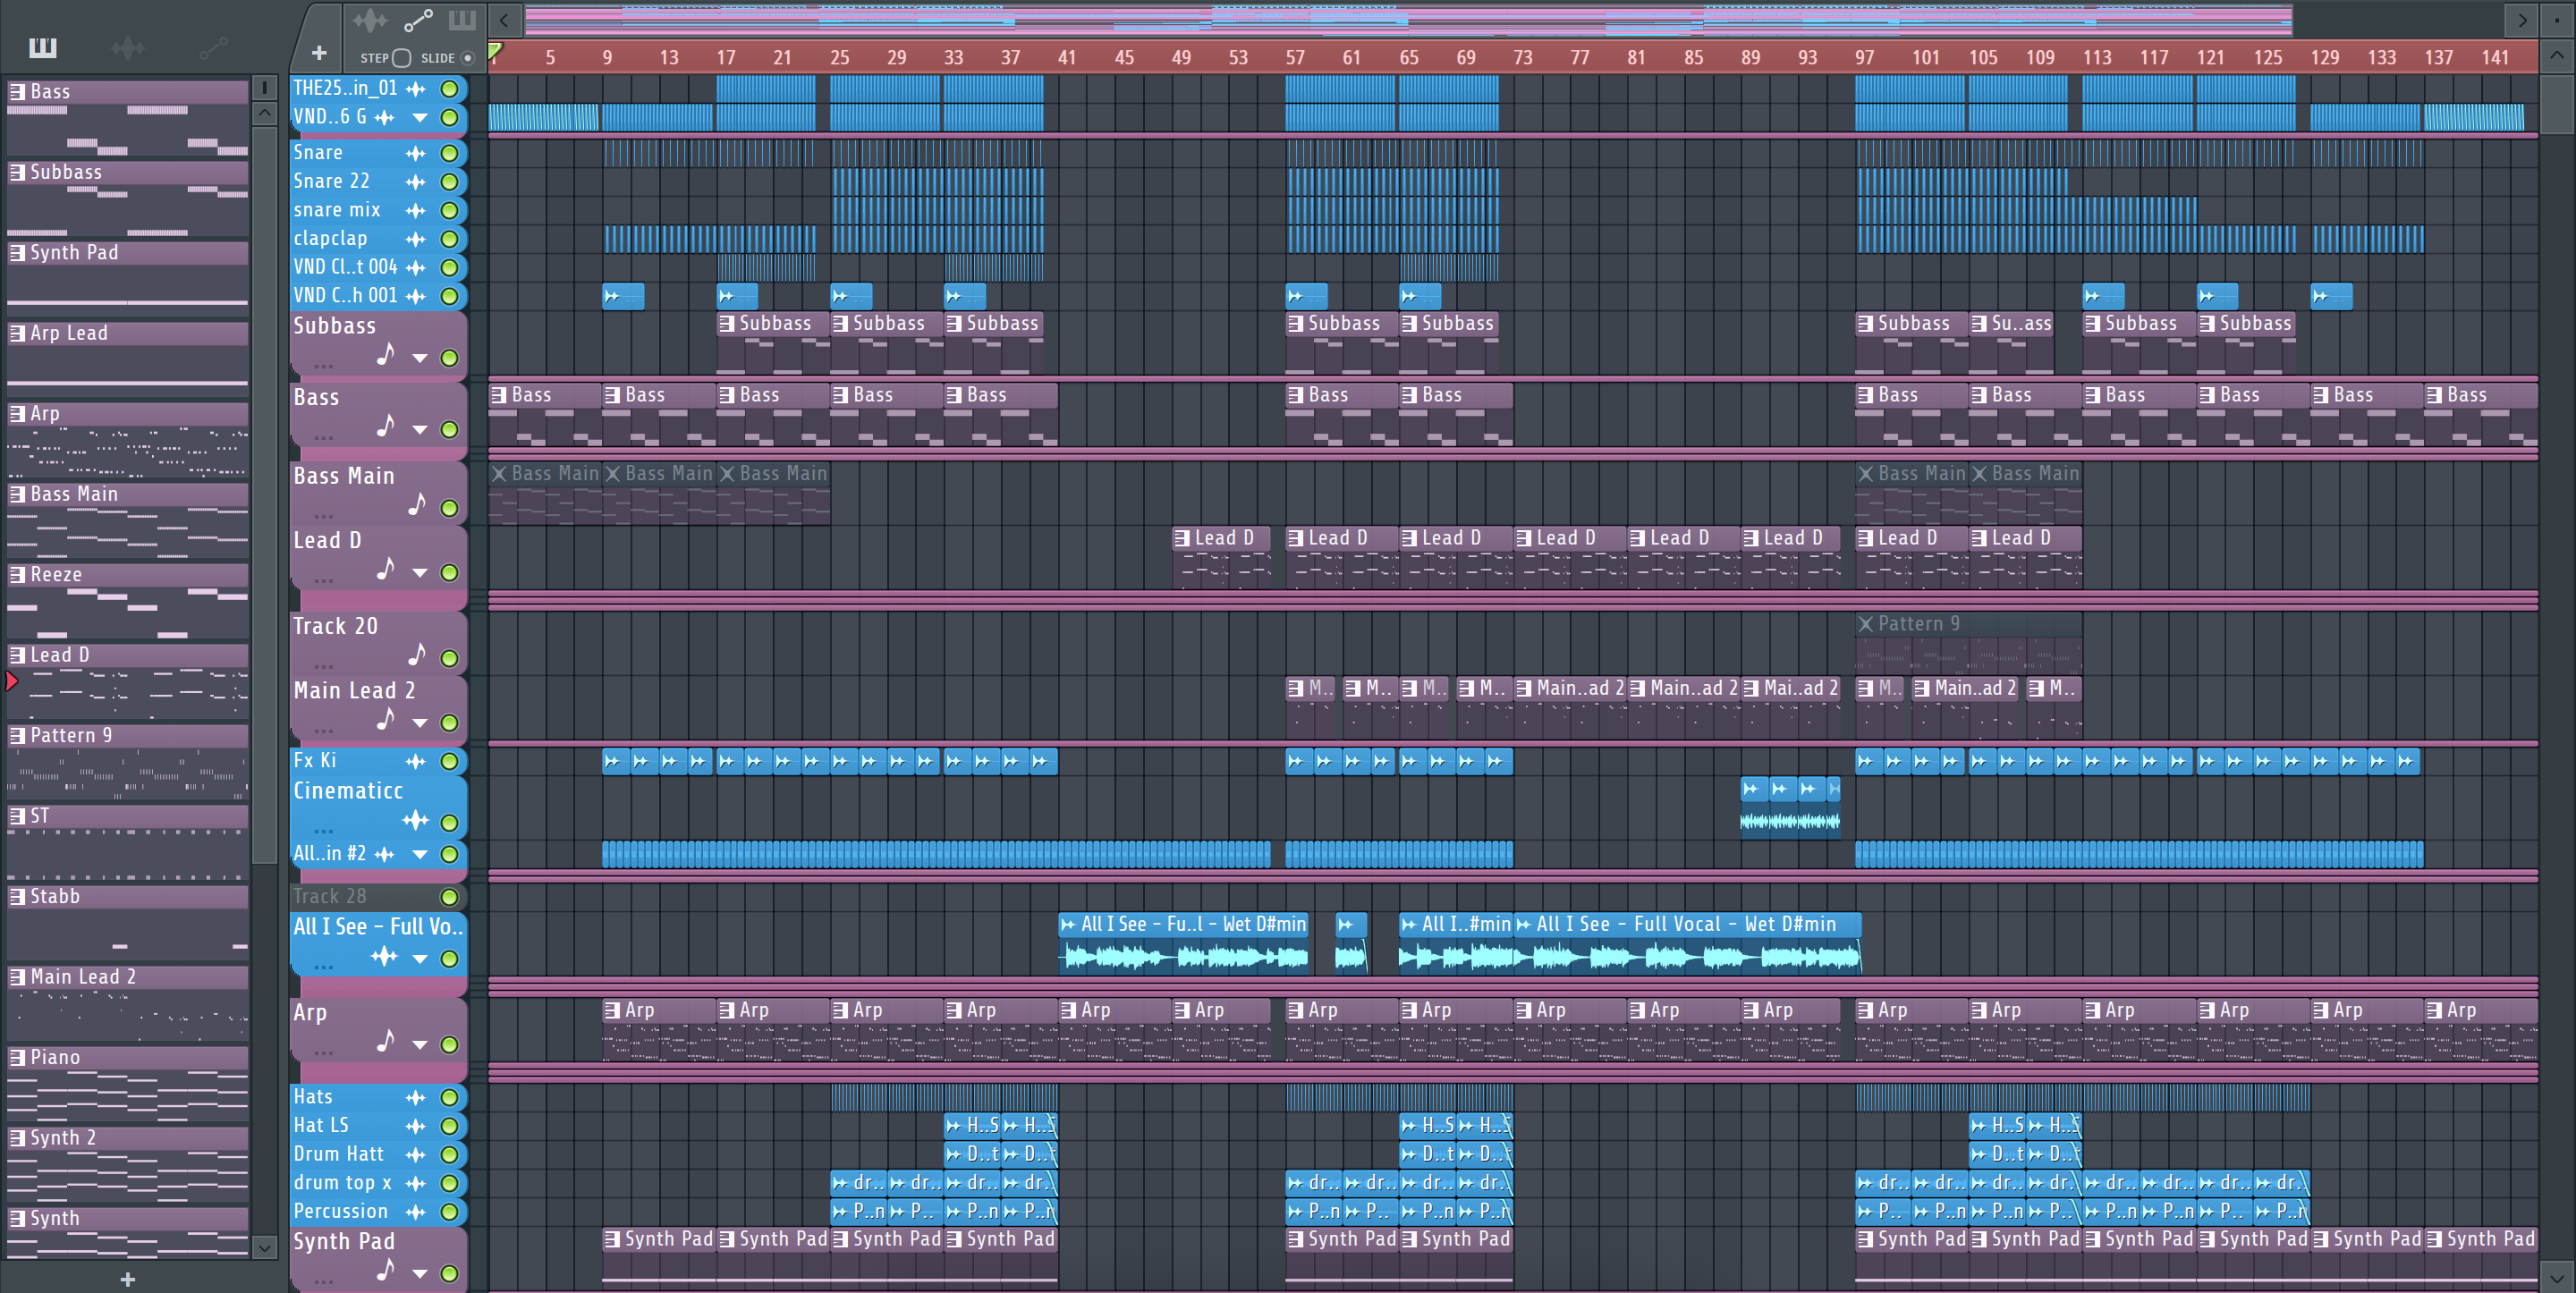Click the audio clip focus icon above STEP

click(x=370, y=20)
